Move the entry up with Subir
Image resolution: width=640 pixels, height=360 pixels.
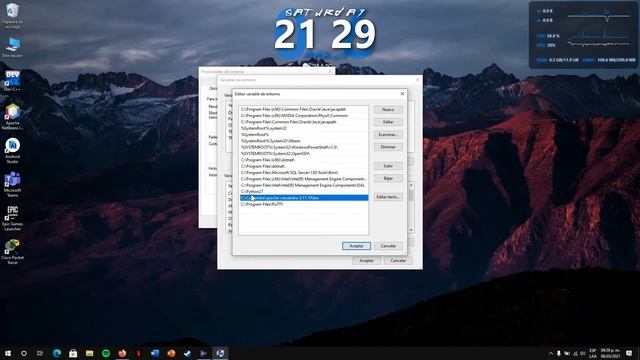tap(388, 166)
